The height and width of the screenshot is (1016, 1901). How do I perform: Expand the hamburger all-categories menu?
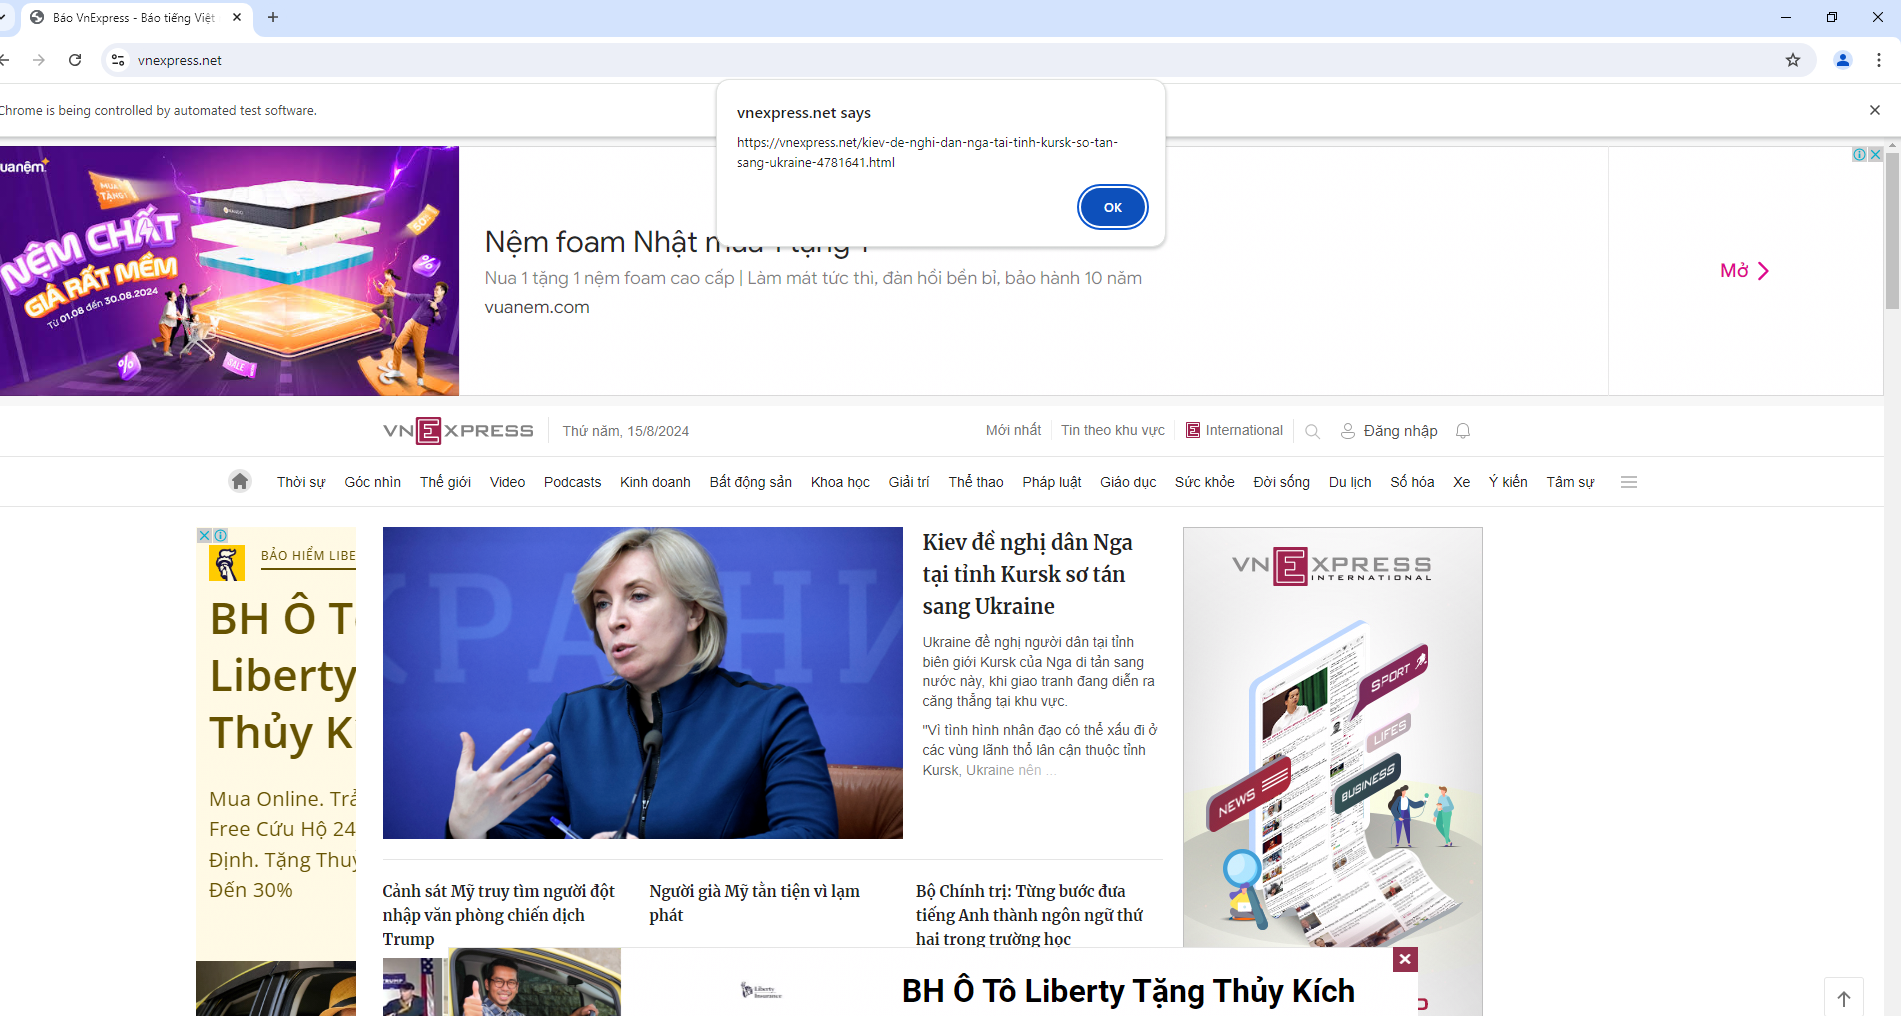point(1628,482)
